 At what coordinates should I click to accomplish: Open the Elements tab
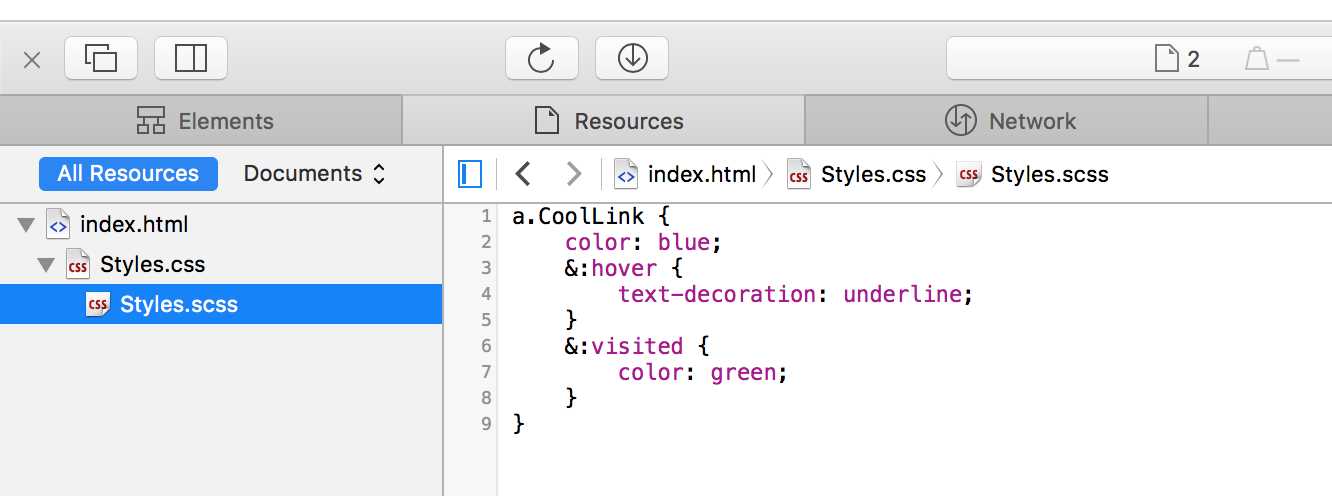(x=201, y=121)
